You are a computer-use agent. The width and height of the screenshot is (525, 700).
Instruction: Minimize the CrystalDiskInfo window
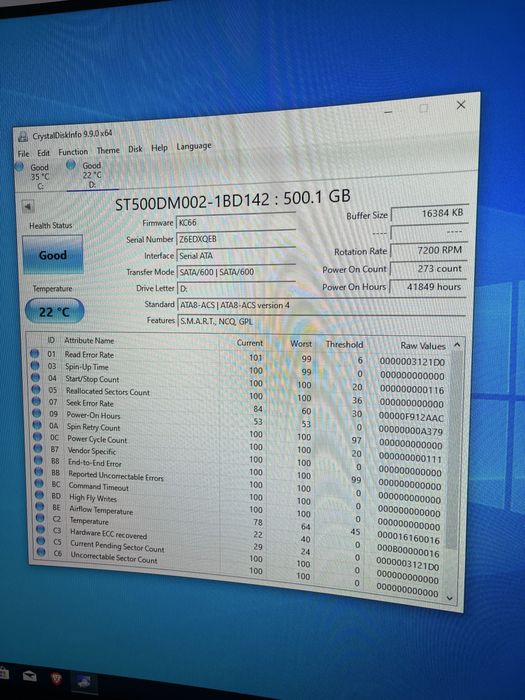(x=388, y=112)
